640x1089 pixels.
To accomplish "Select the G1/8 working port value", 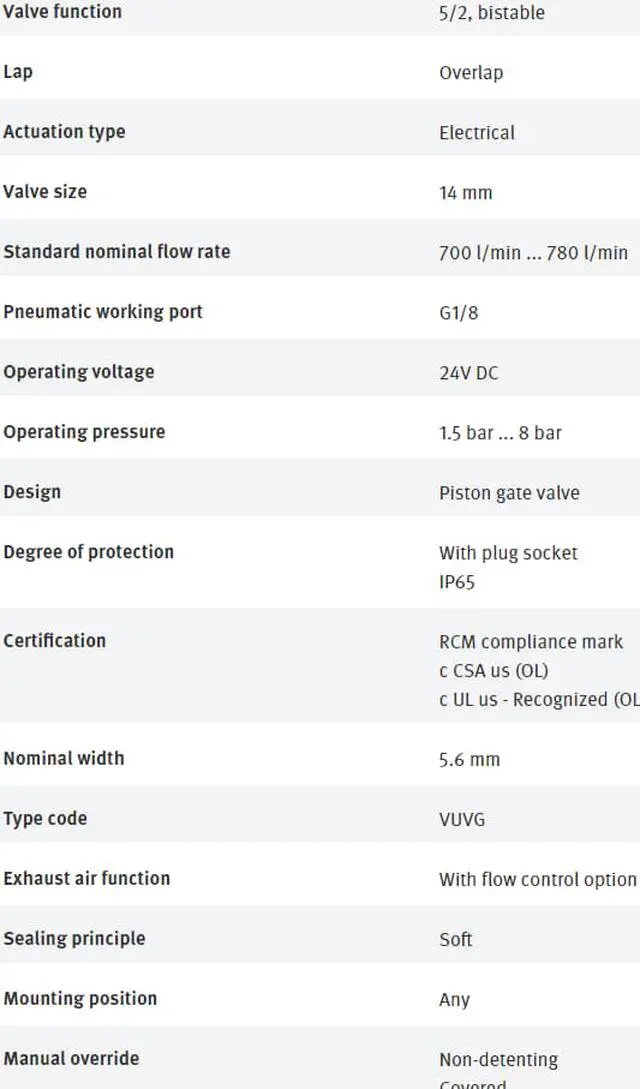I will point(458,313).
